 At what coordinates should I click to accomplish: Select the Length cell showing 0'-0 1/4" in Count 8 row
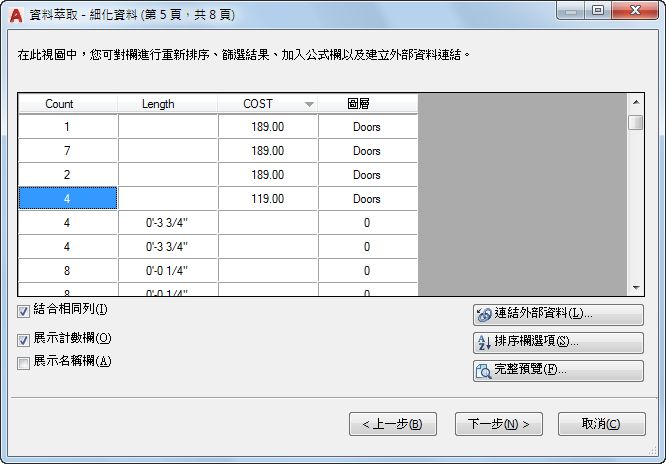168,271
